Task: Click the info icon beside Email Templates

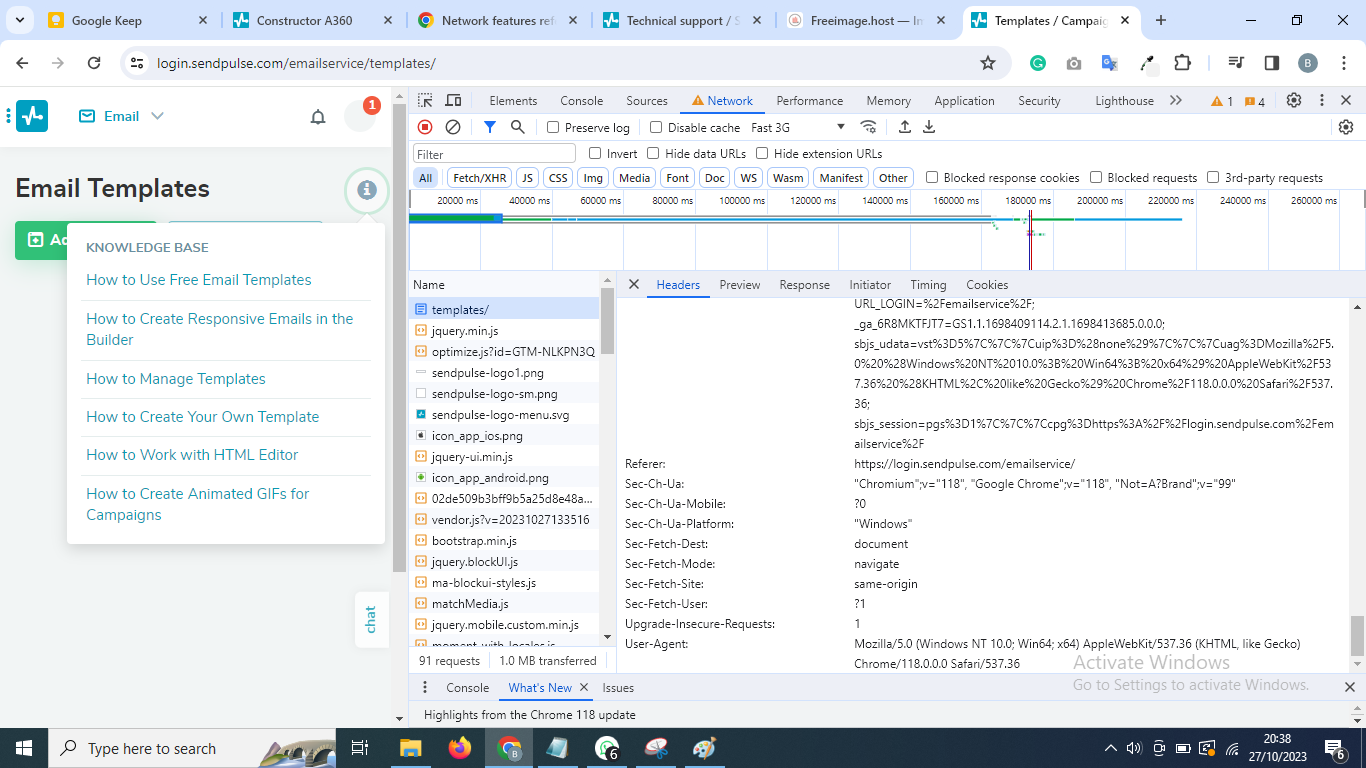Action: pyautogui.click(x=367, y=189)
